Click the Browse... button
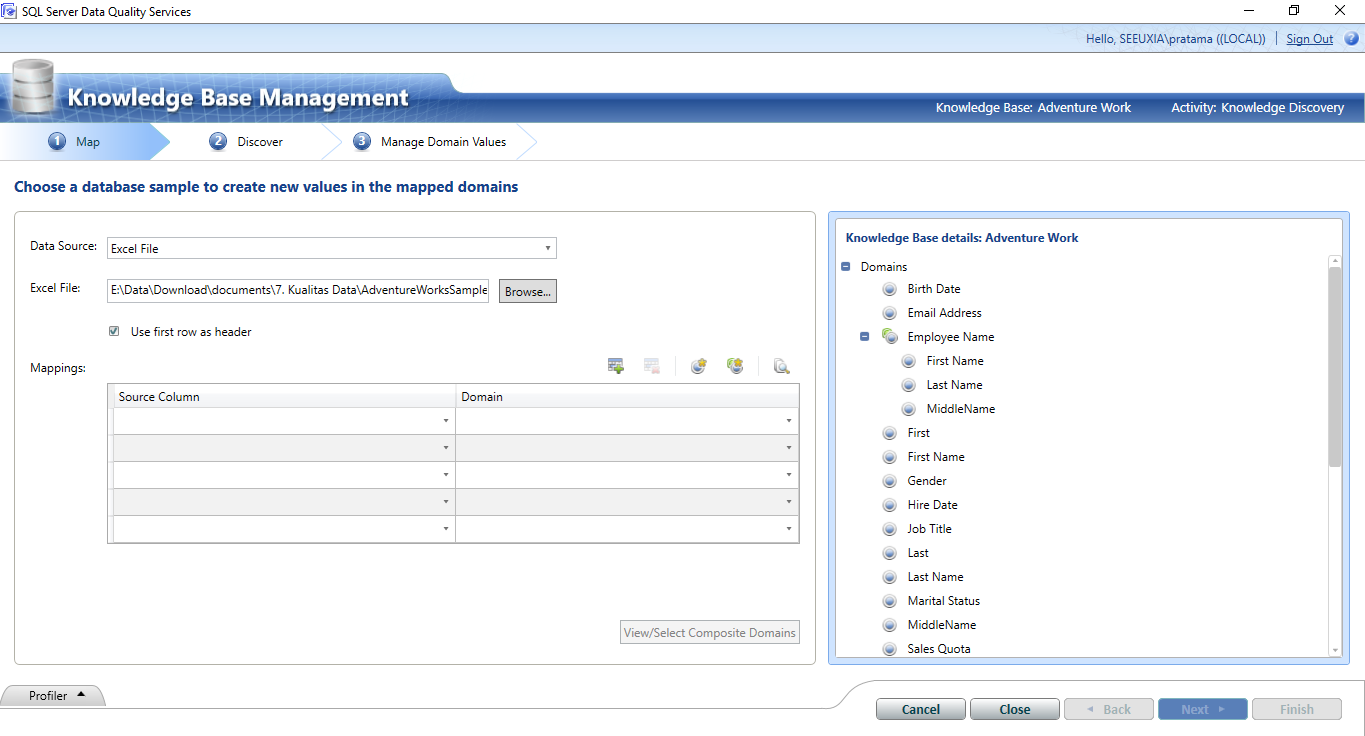The height and width of the screenshot is (736, 1365). click(x=527, y=291)
